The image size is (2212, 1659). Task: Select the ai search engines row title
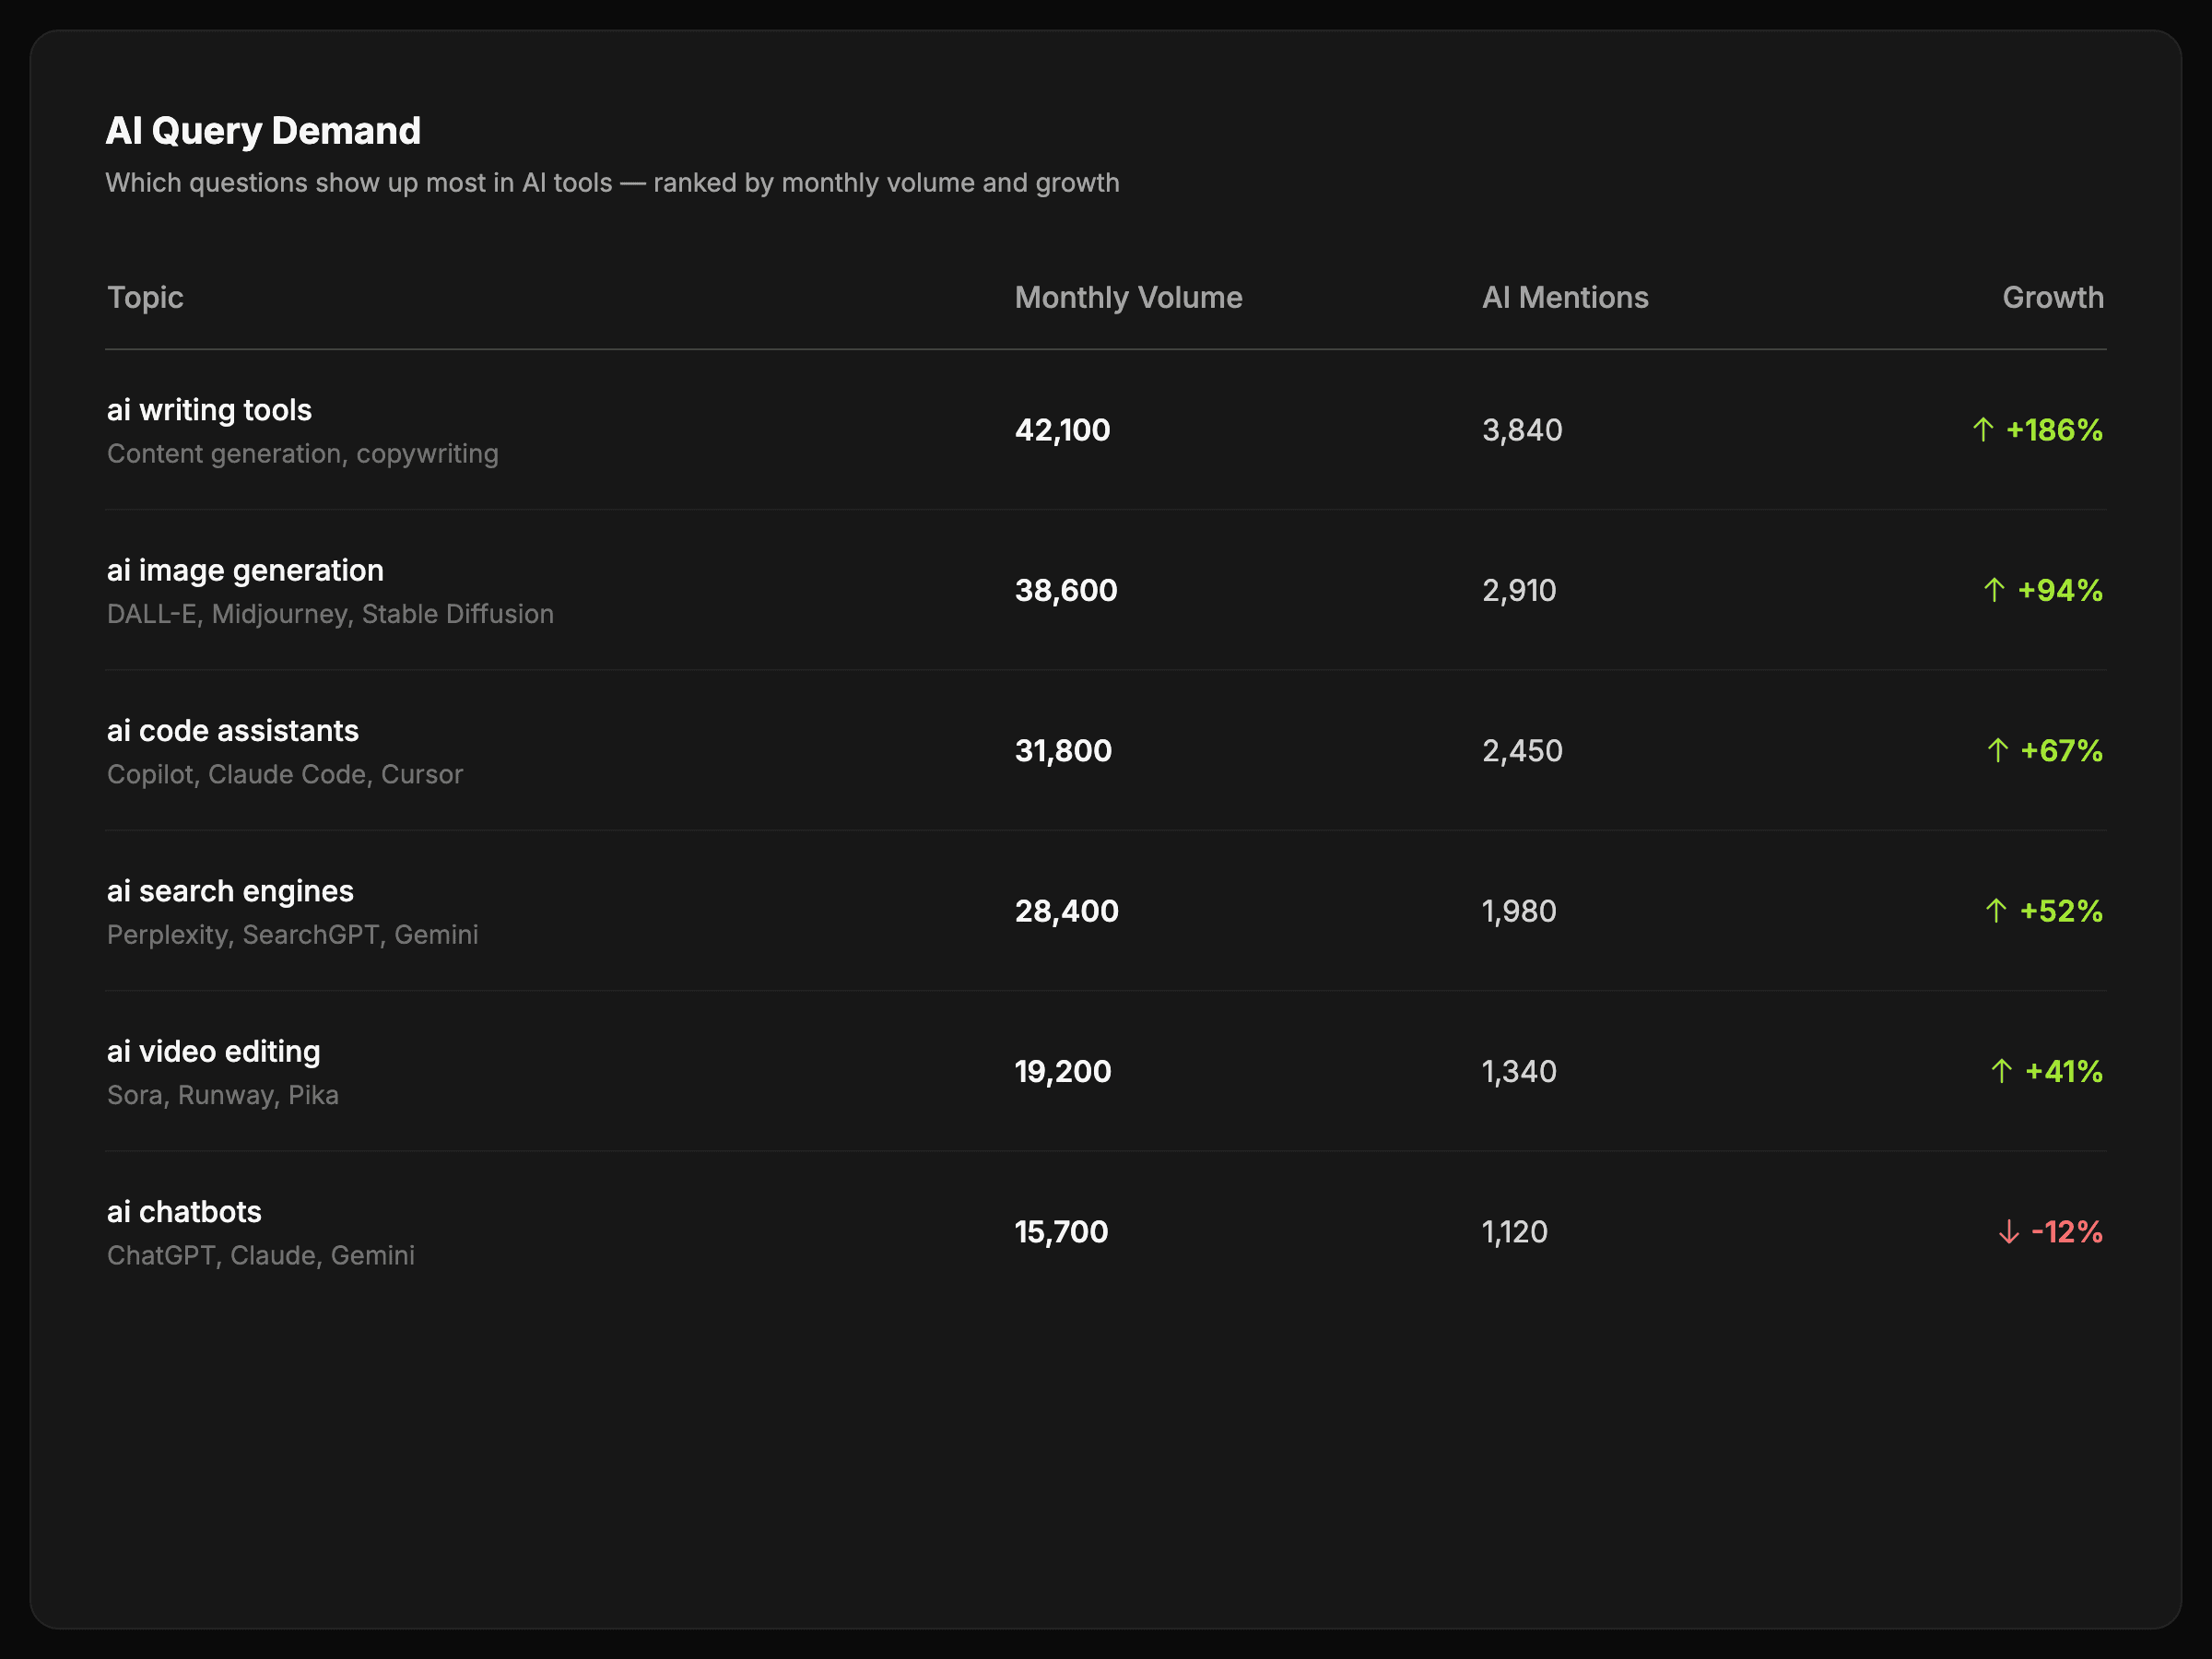(230, 891)
